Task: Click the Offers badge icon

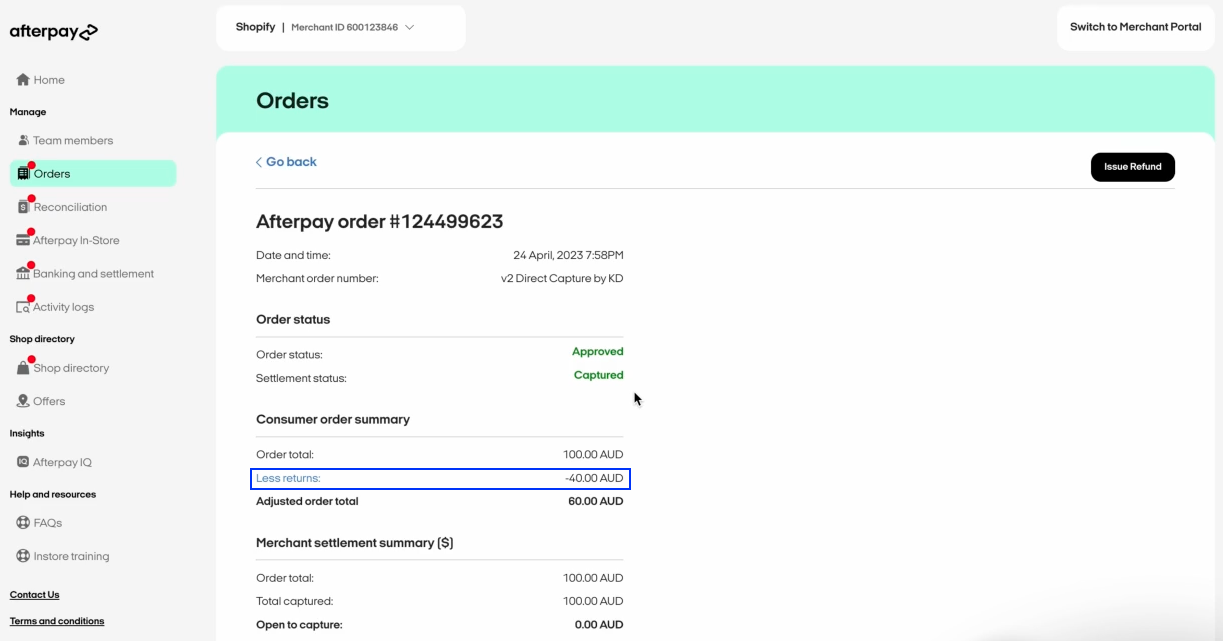Action: [x=23, y=401]
